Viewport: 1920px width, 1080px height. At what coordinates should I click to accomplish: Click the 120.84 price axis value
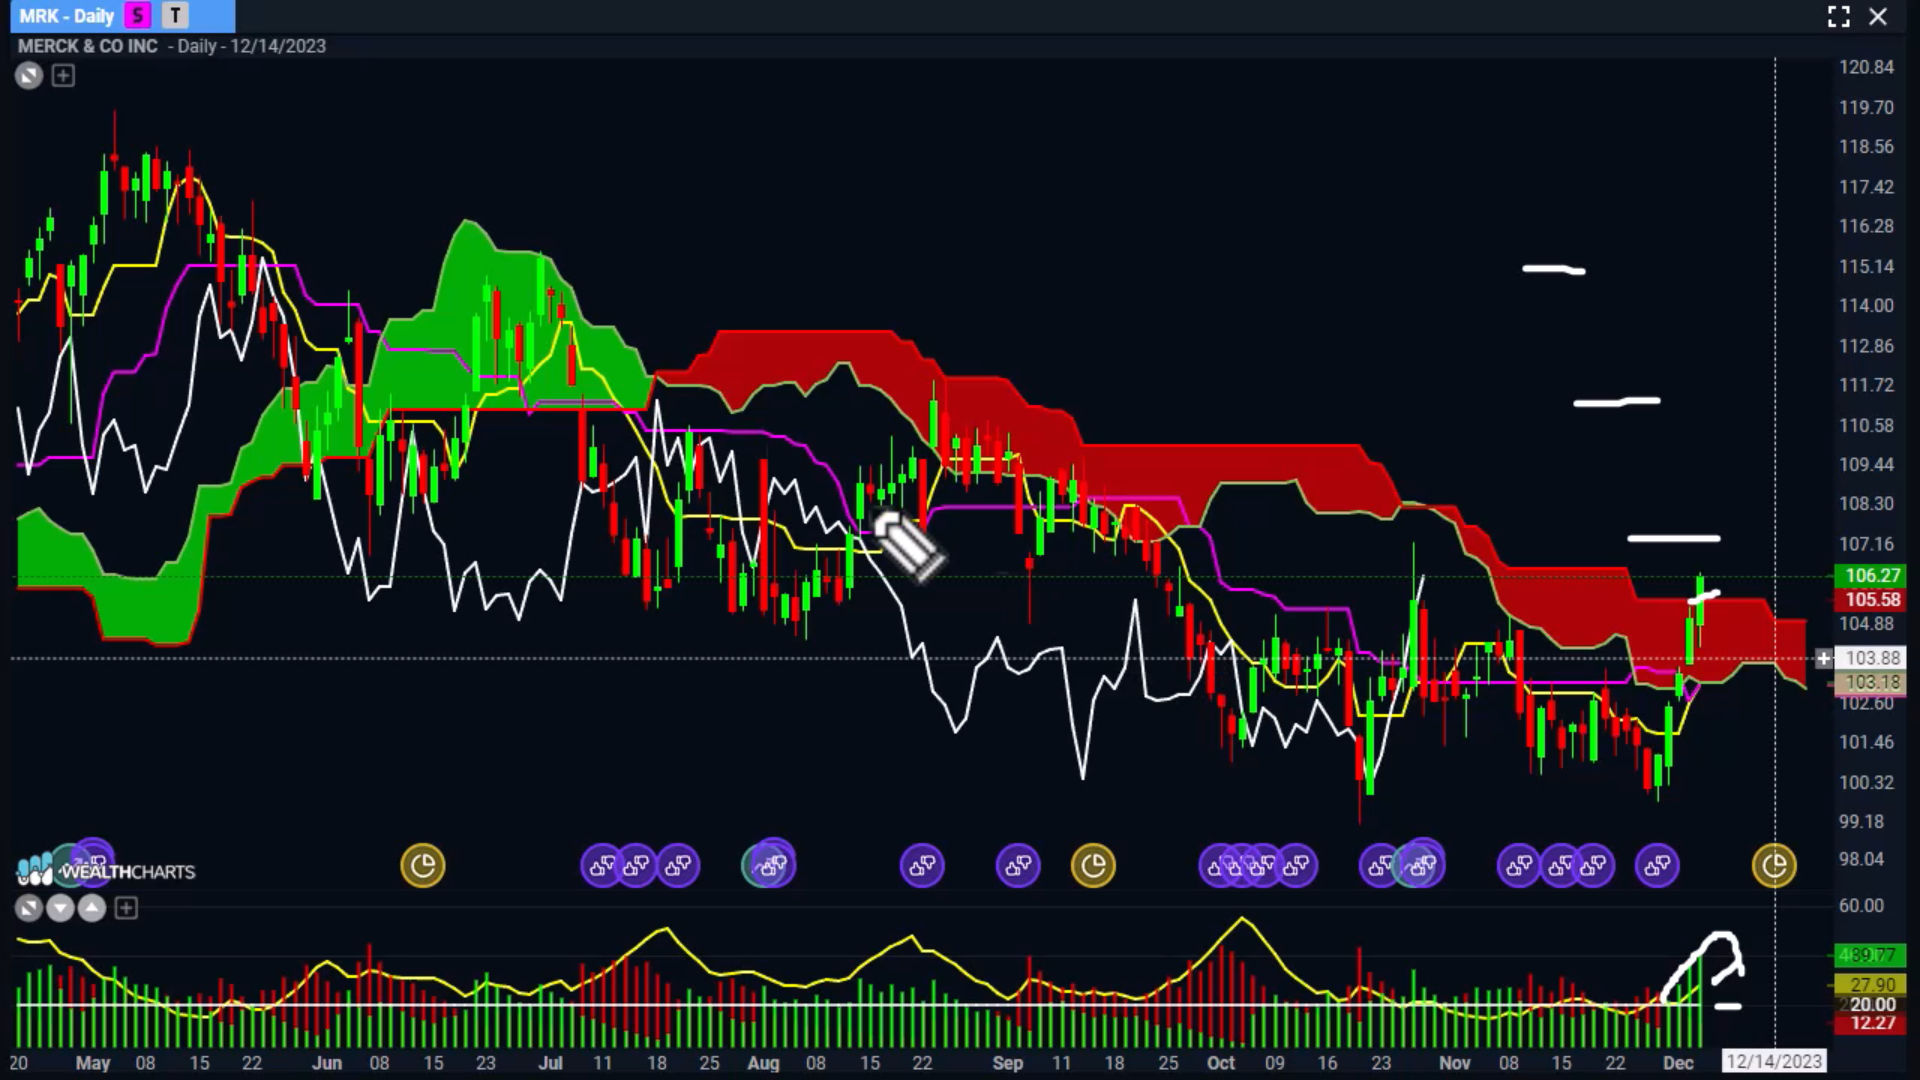click(x=1866, y=67)
